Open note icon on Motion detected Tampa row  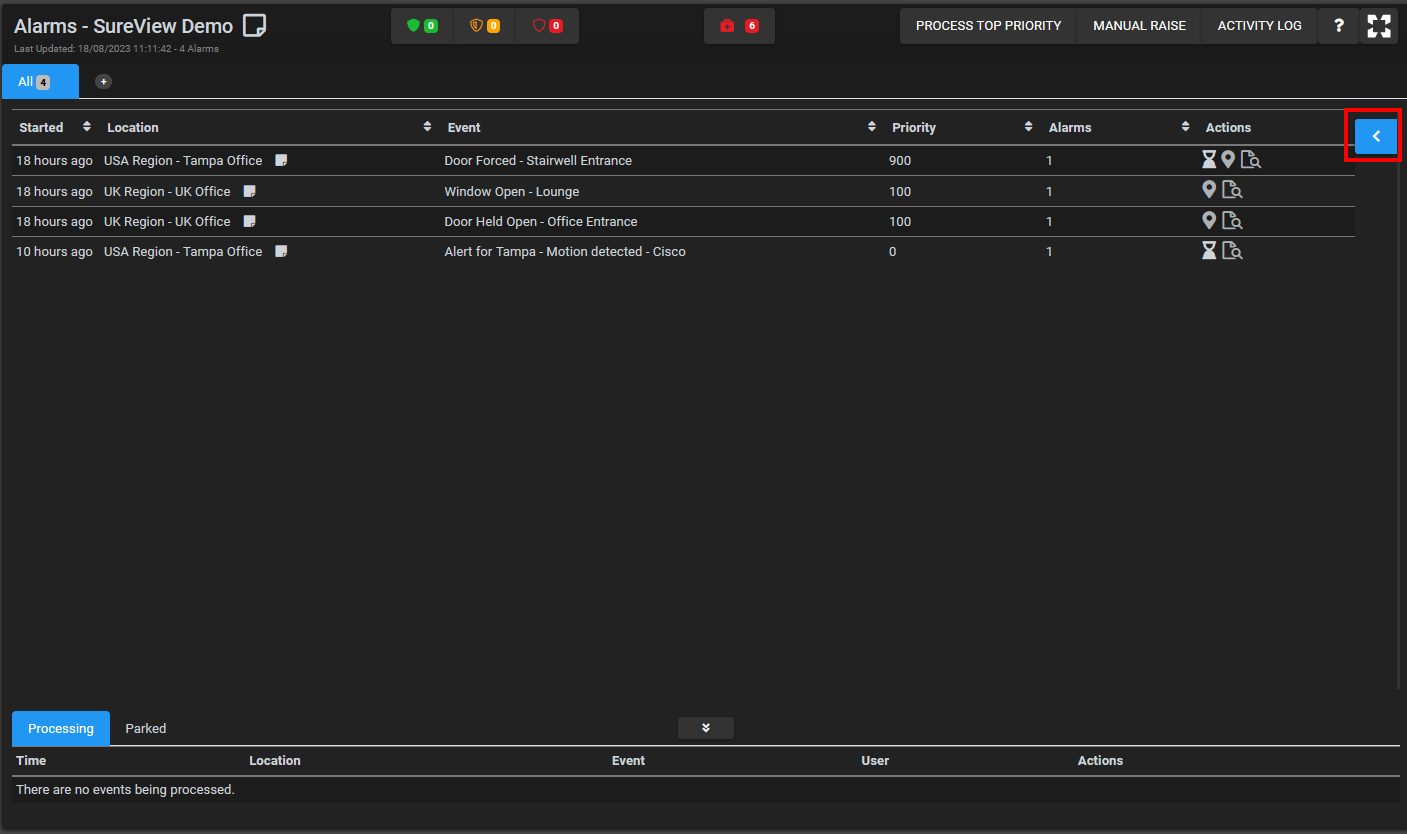282,251
